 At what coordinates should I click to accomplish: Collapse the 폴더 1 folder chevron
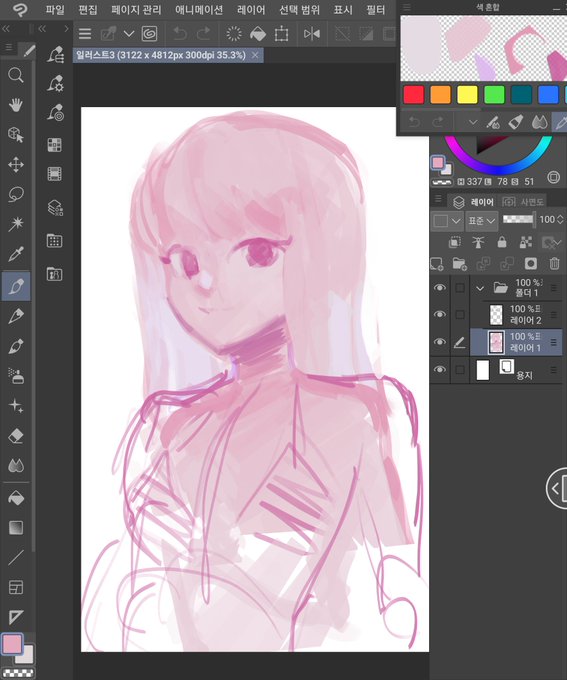coord(480,288)
